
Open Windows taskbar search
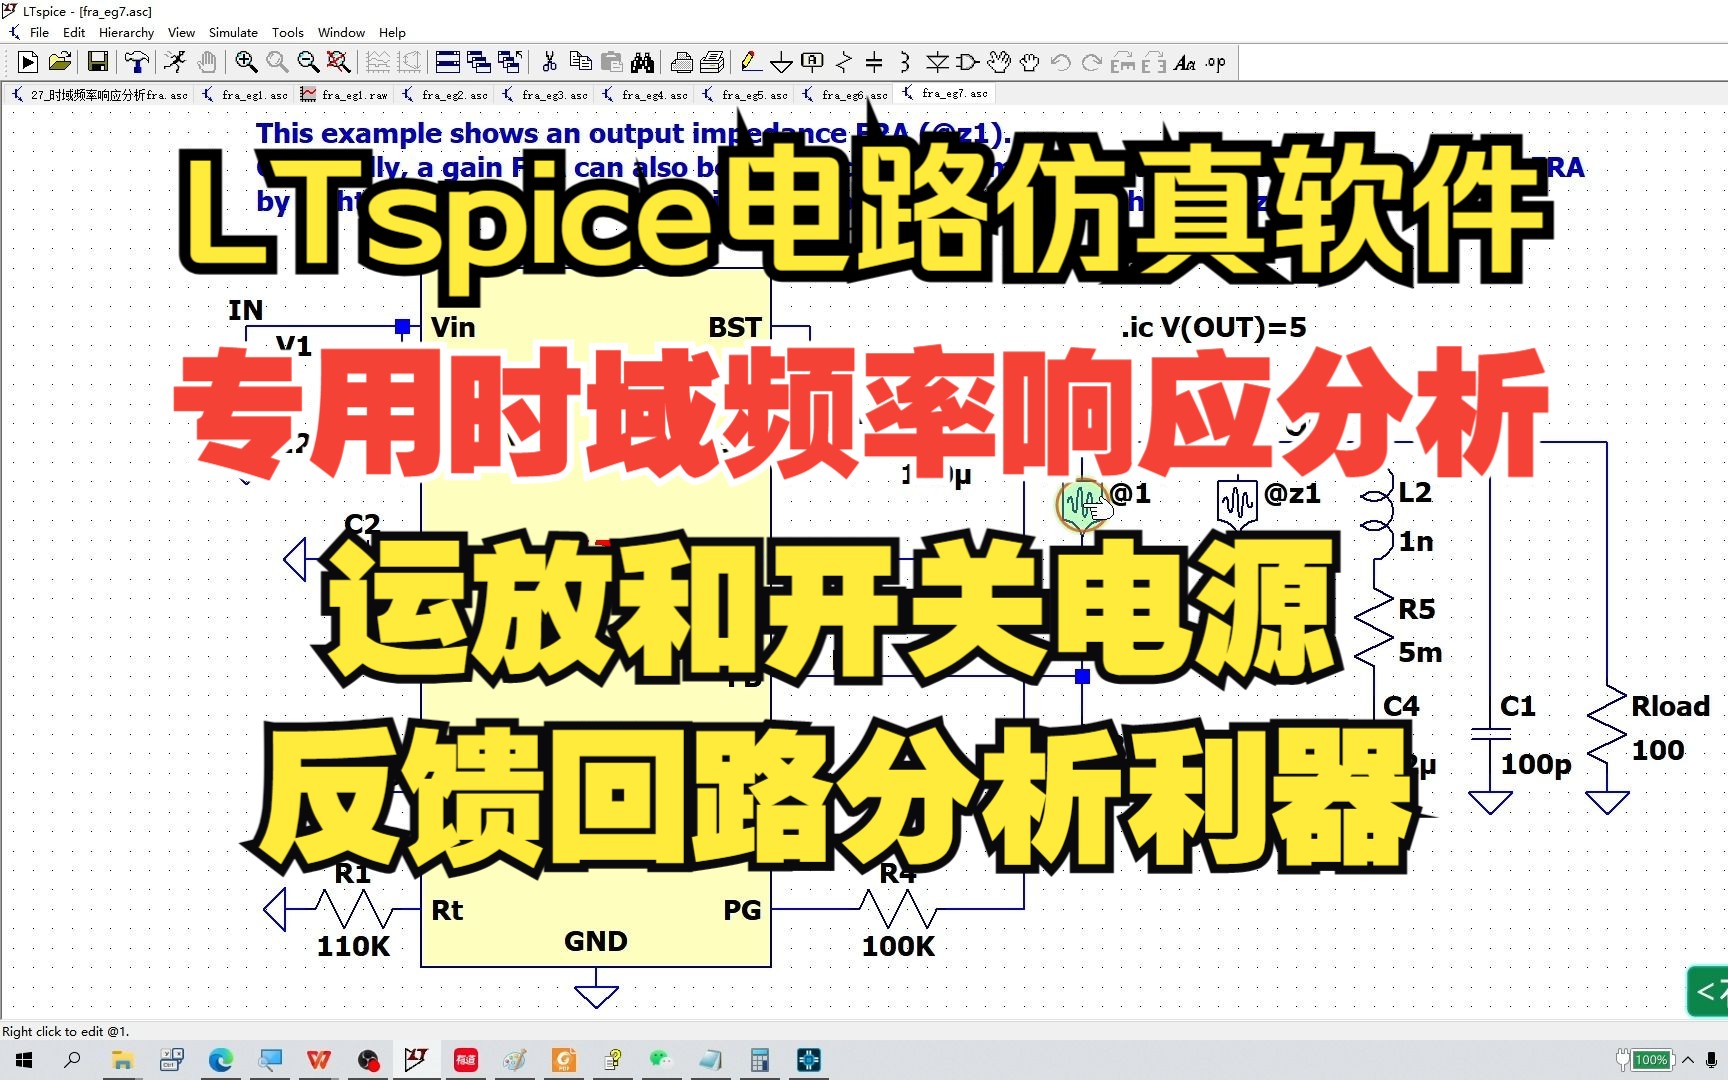point(72,1060)
